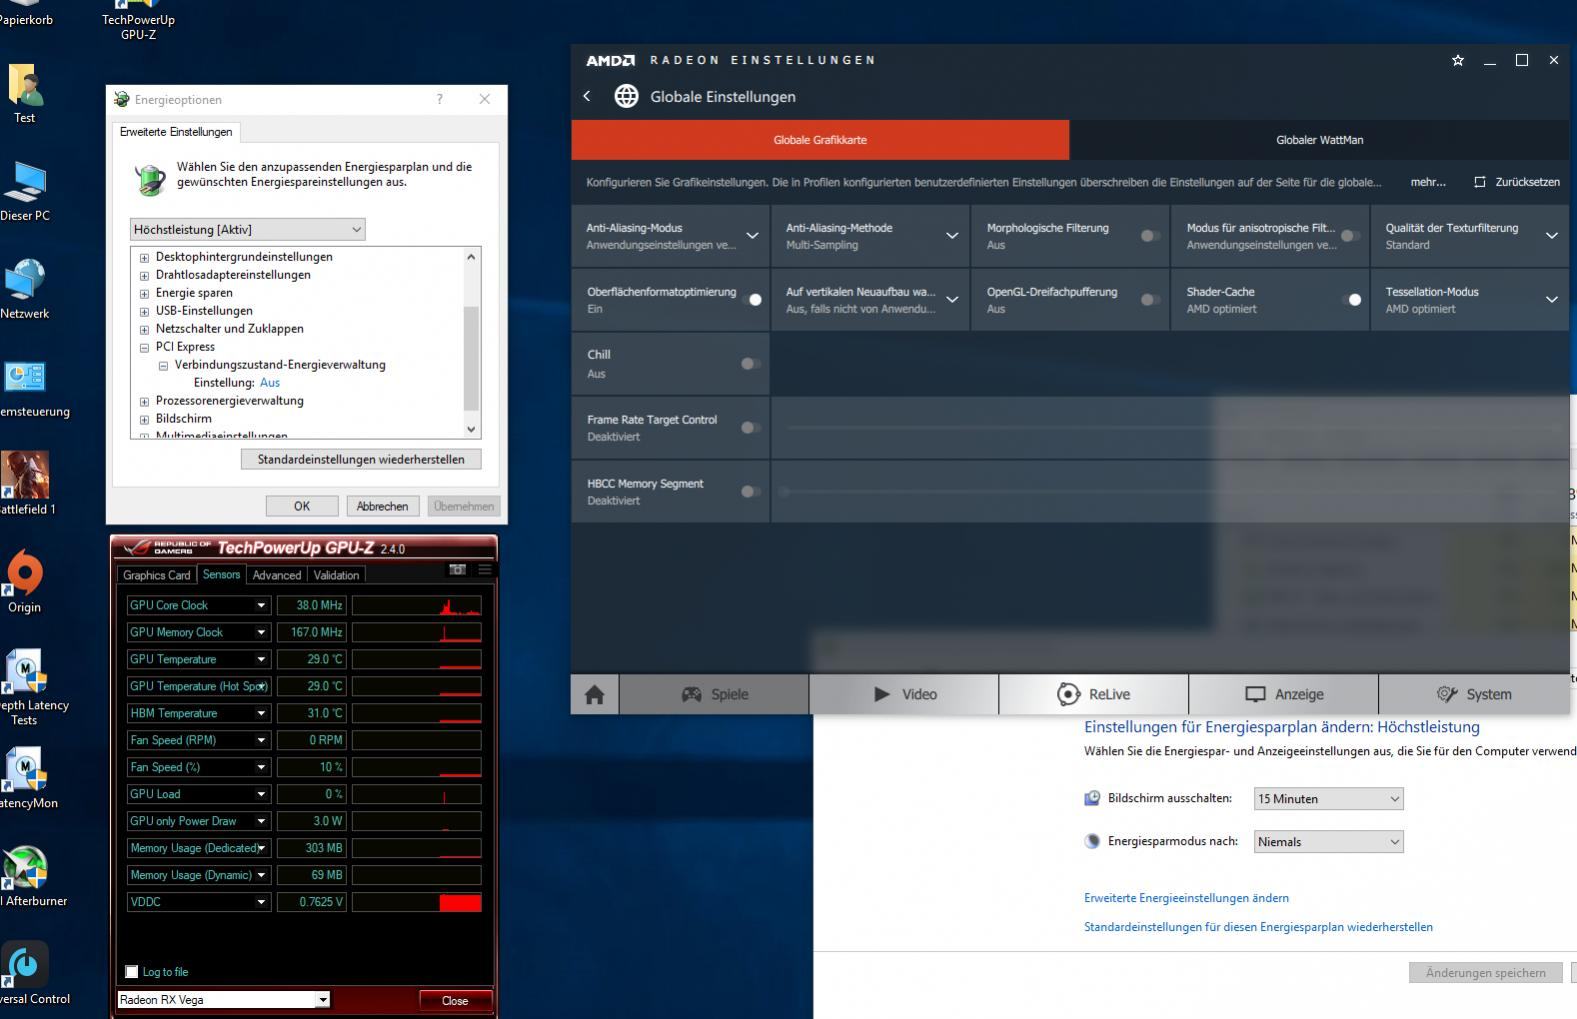
Task: Click OK in Energieoptionen dialog
Action: [302, 506]
